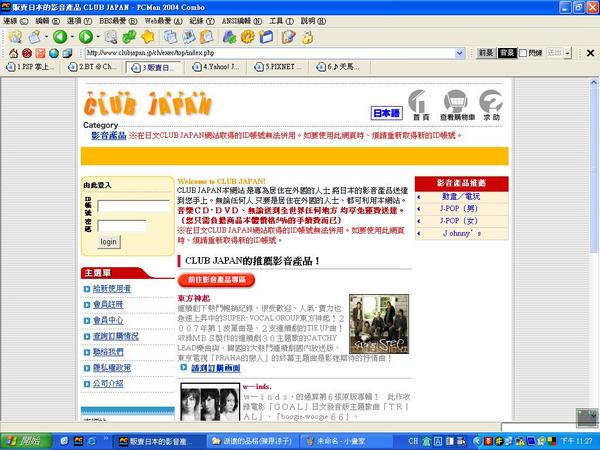Click the stacked windows icon on the address toolbar
This screenshot has height=450, width=600.
[x=67, y=53]
